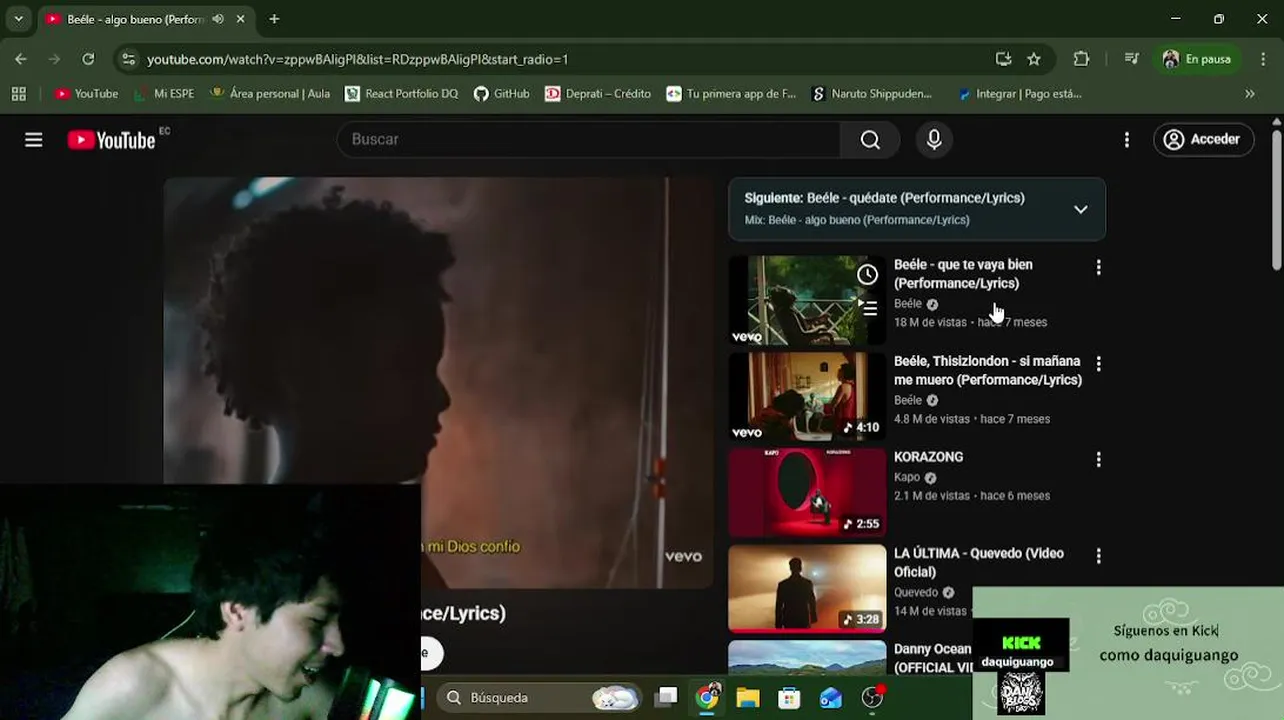
Task: Go back with browser back arrow
Action: [x=21, y=59]
